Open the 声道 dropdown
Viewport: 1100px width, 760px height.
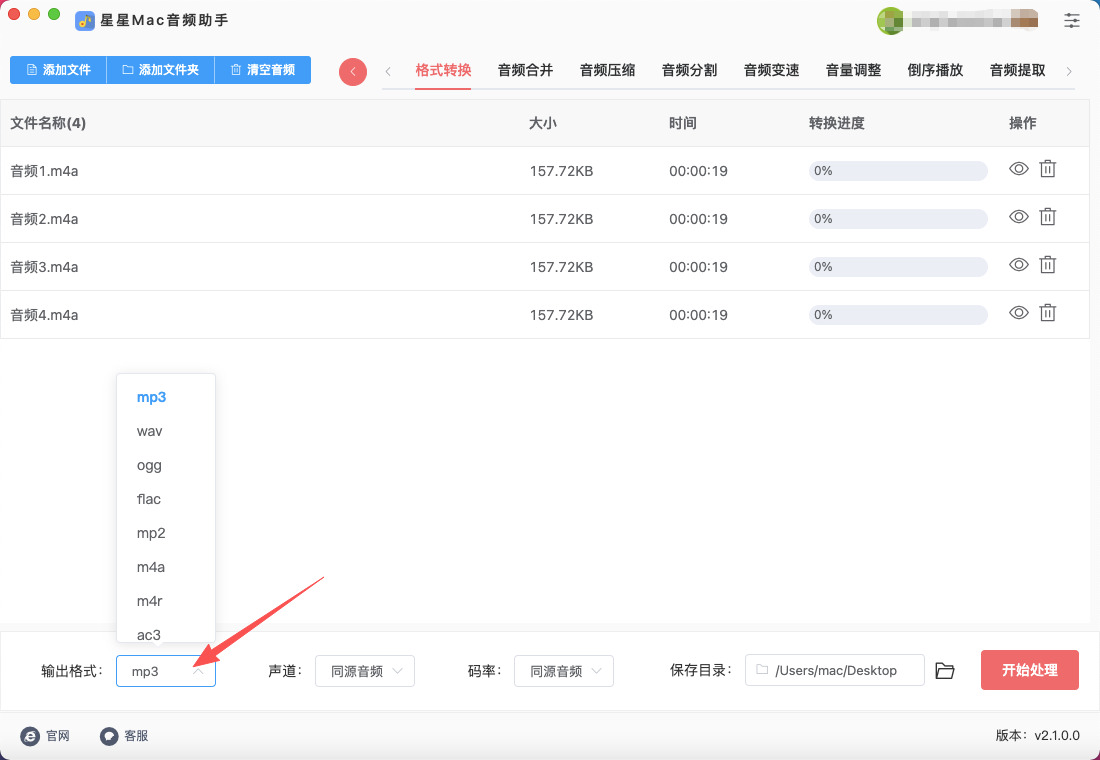coord(365,671)
